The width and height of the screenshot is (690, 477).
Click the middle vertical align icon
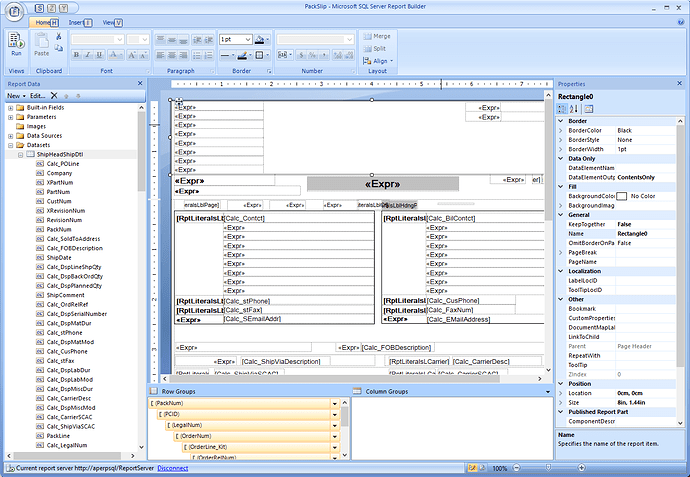172,40
